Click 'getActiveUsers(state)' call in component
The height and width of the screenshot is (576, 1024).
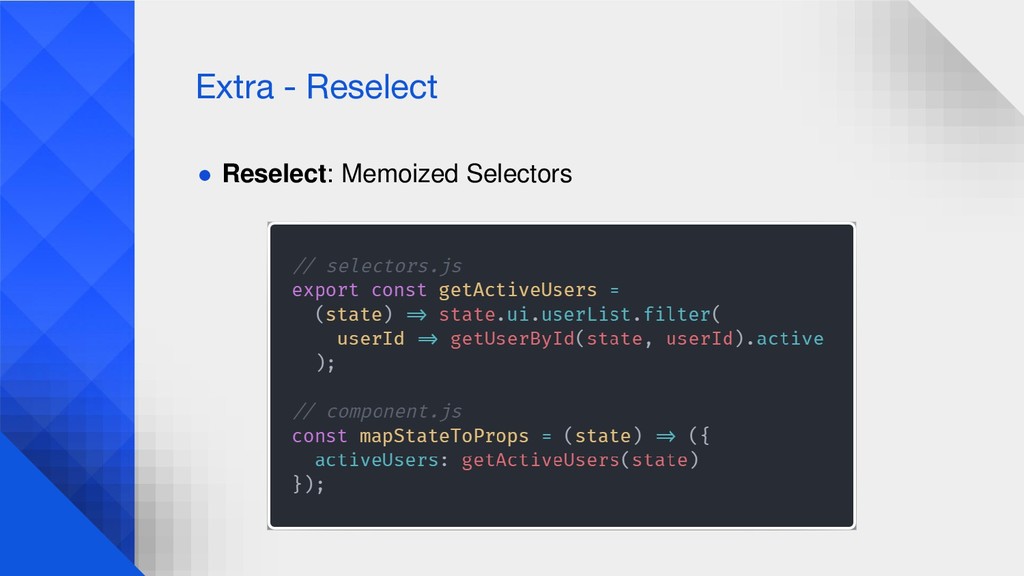tap(580, 460)
